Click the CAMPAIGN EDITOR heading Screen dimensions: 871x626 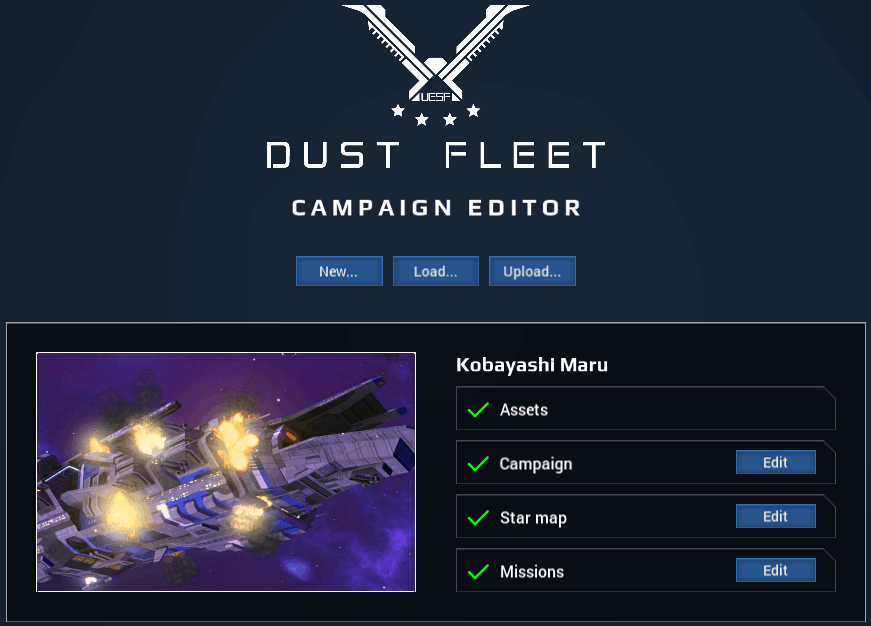coord(436,208)
